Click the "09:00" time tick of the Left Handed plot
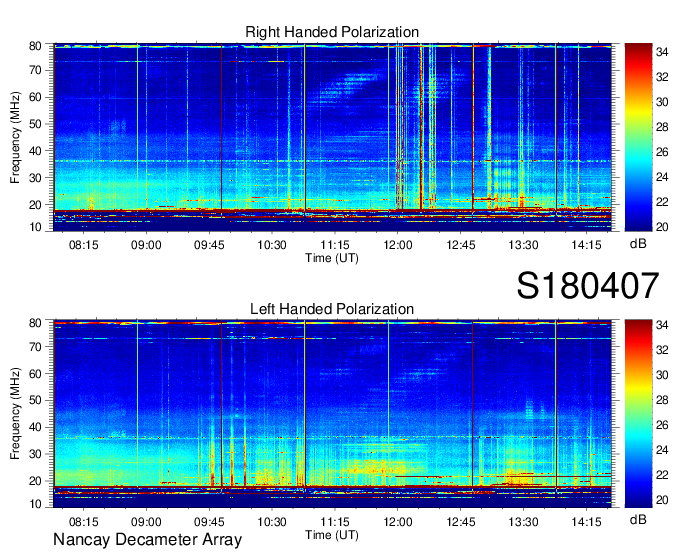 (146, 521)
